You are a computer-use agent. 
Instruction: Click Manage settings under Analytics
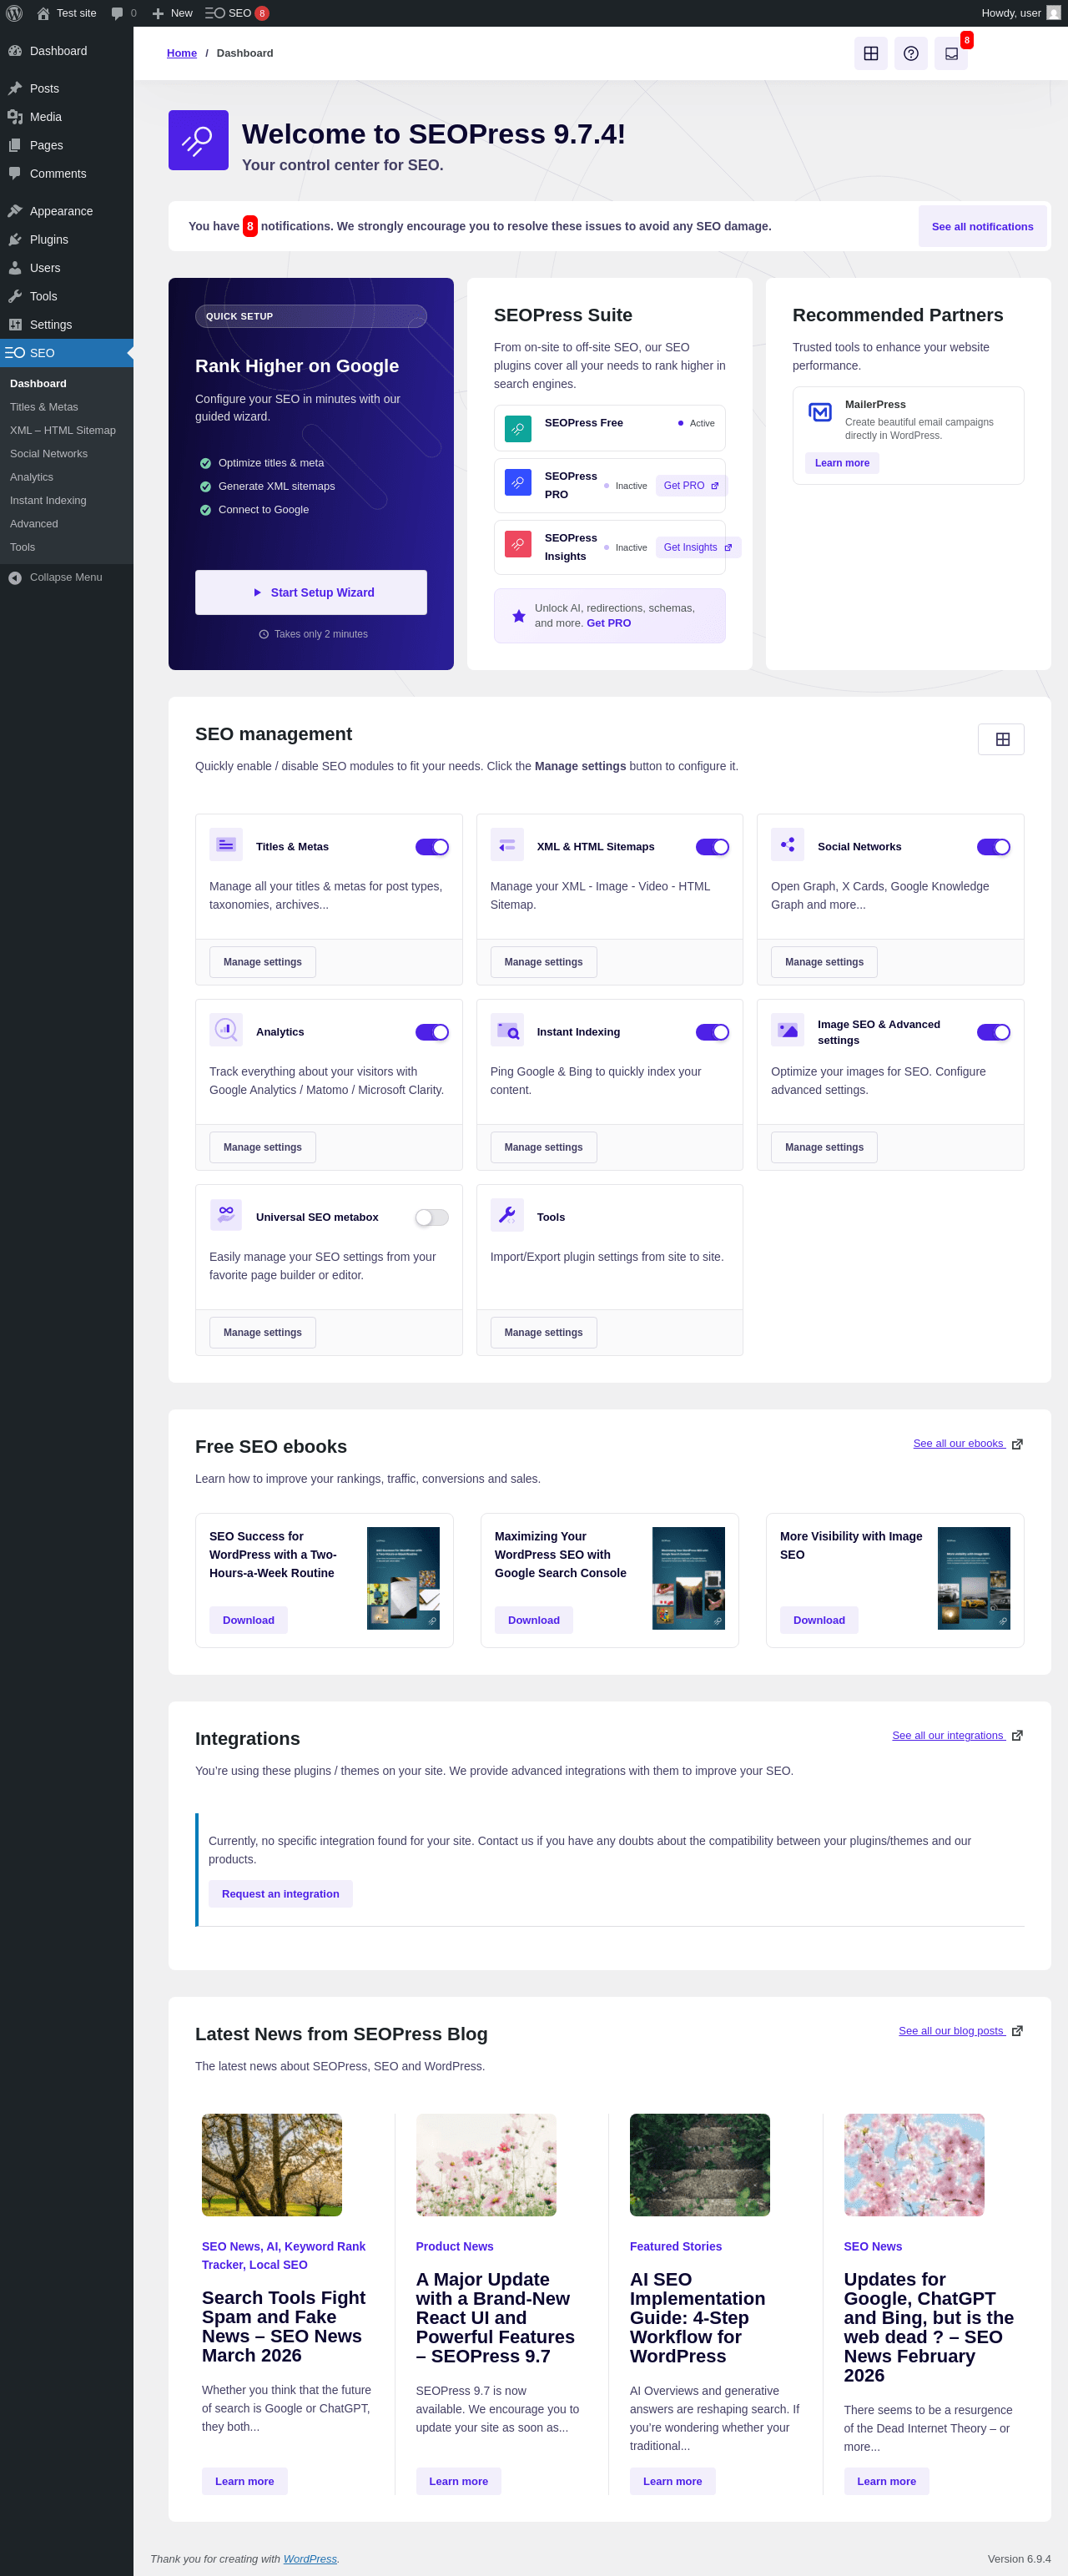262,1147
